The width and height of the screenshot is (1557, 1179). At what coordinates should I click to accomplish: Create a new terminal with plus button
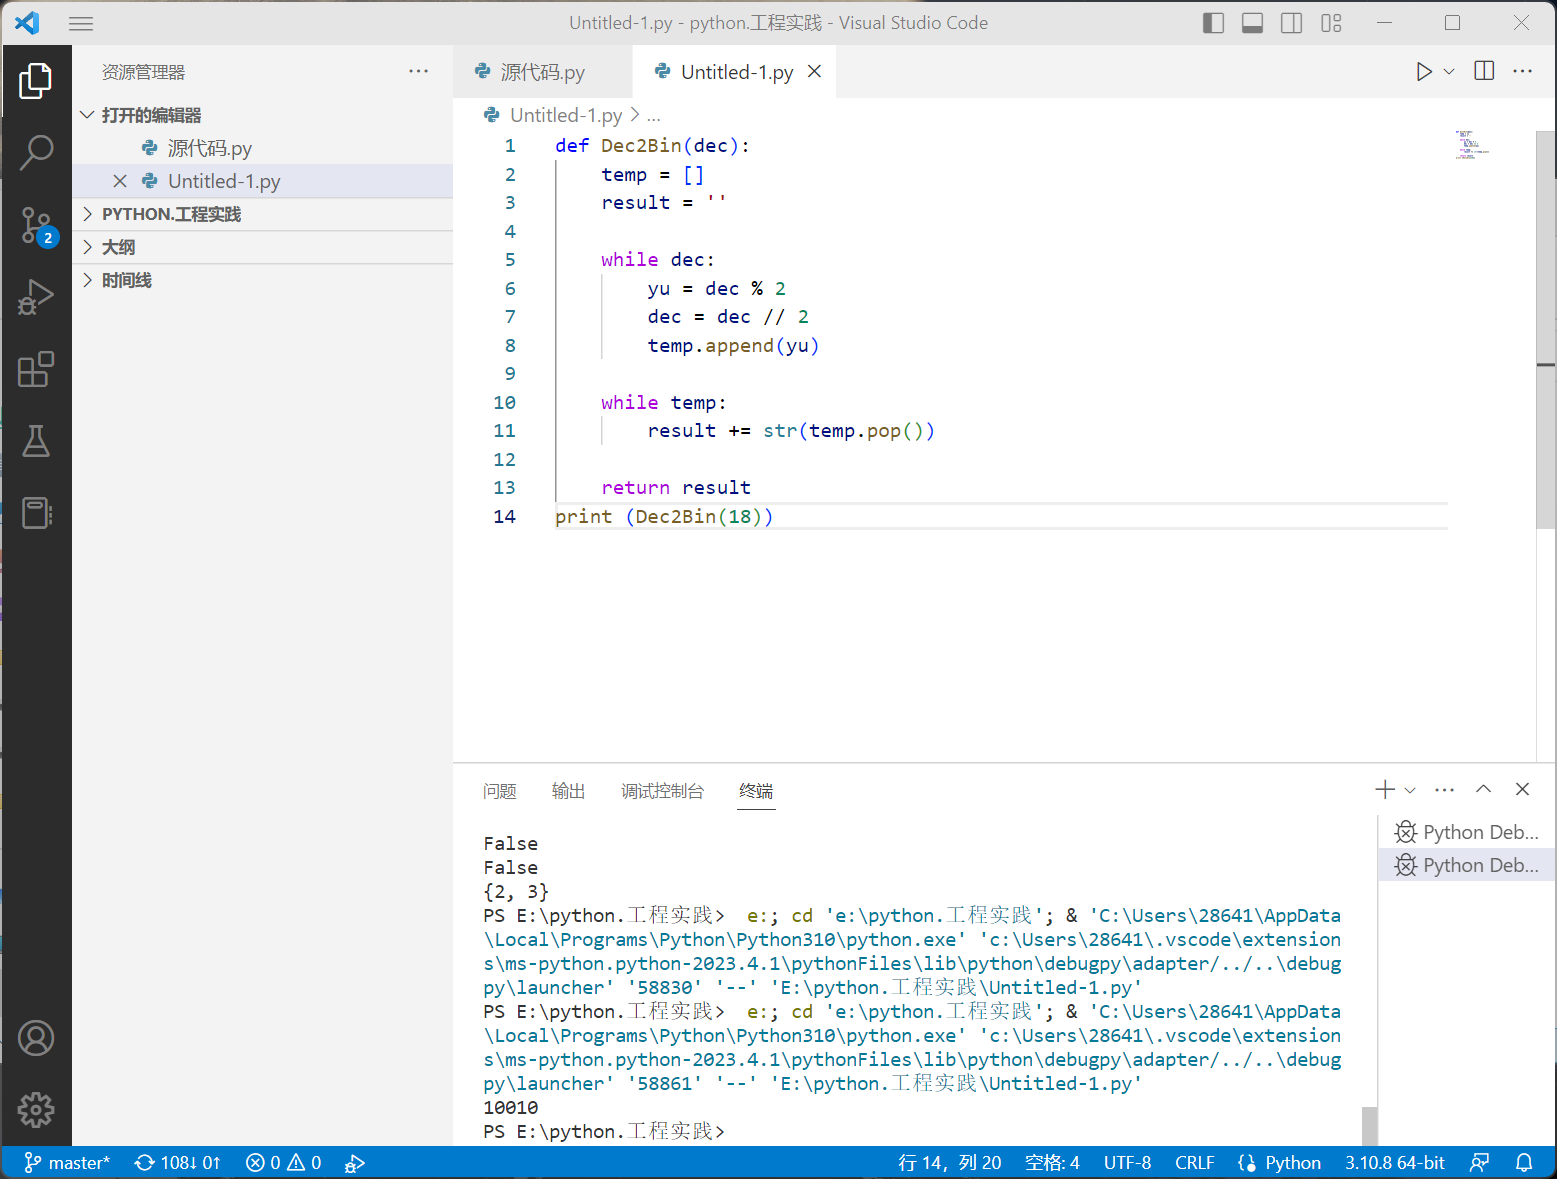click(1385, 790)
